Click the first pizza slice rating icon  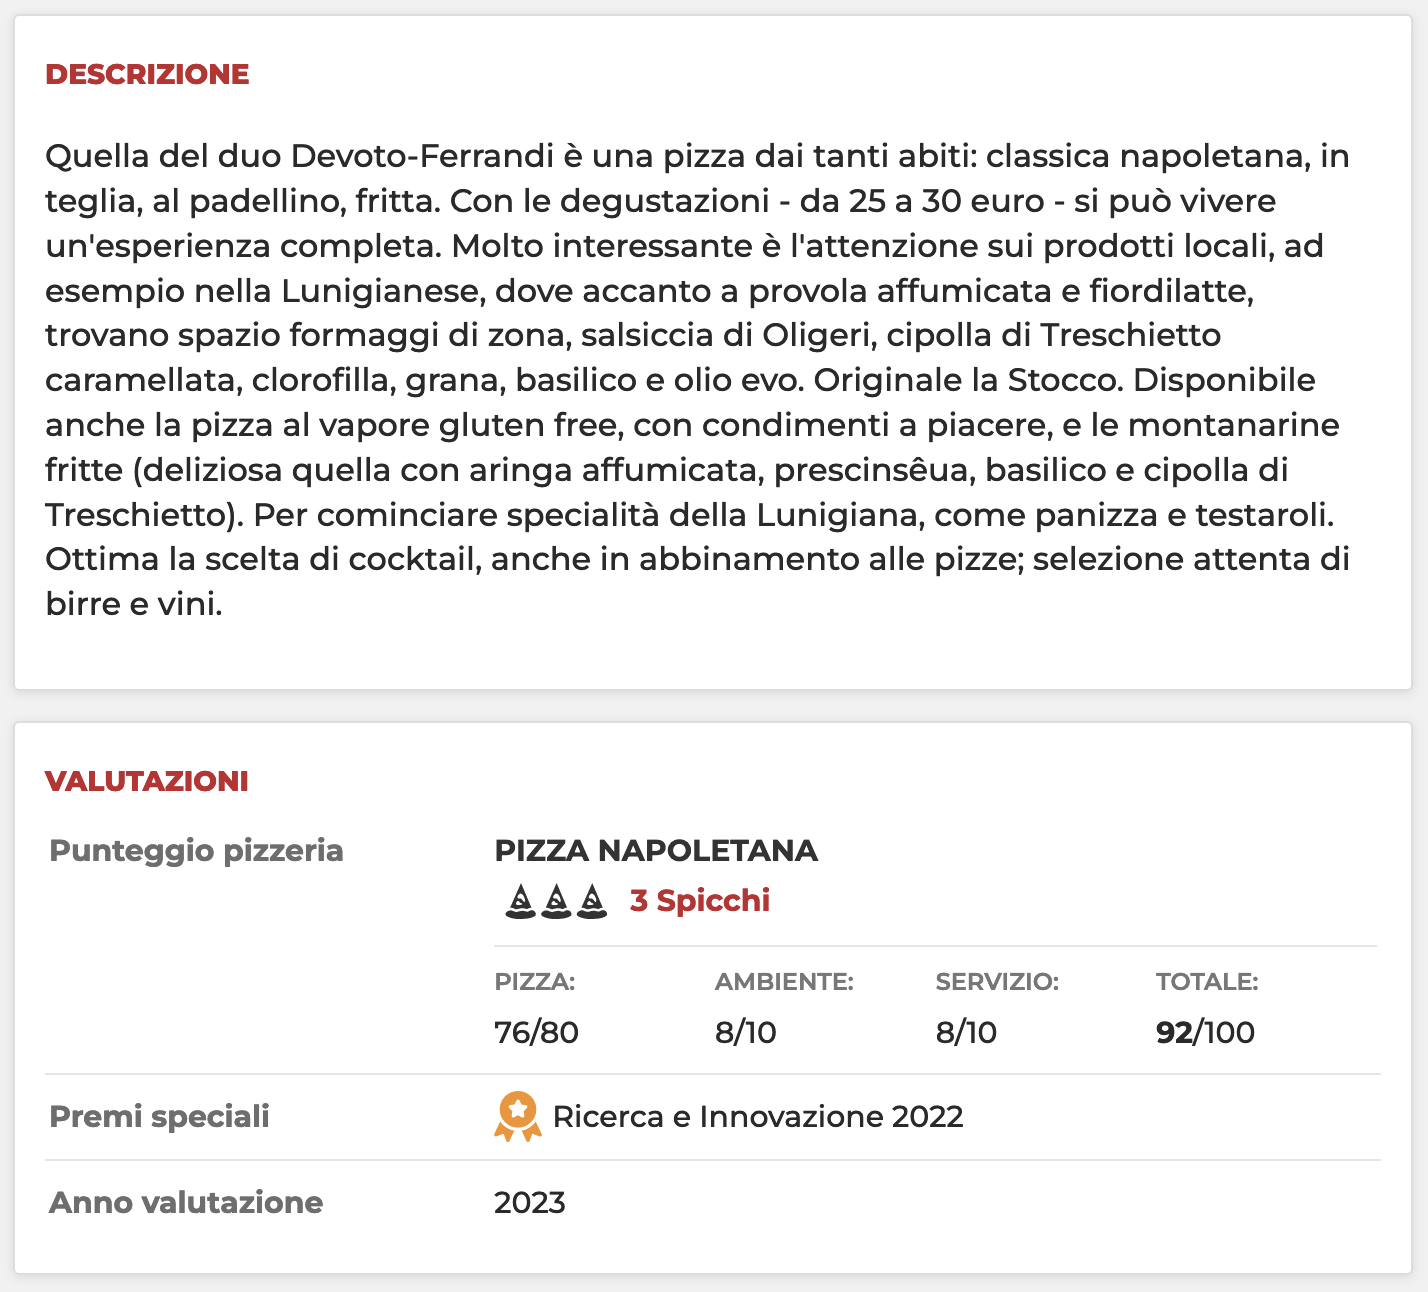tap(519, 902)
